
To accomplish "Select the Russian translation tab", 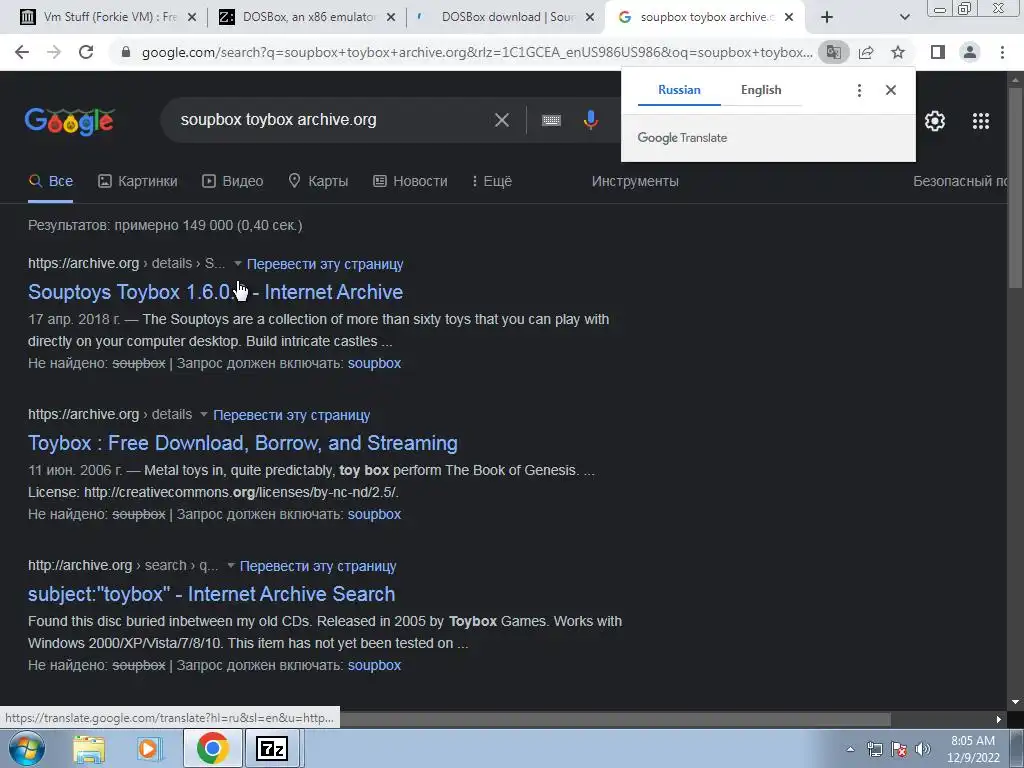I will 679,90.
